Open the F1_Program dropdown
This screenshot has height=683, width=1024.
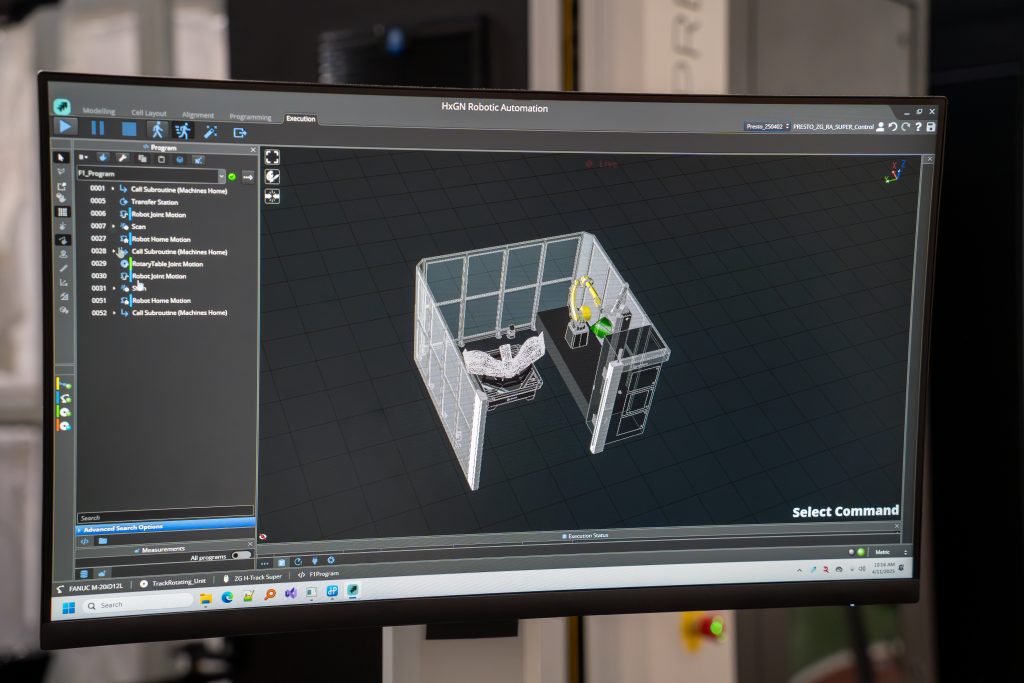pyautogui.click(x=220, y=175)
